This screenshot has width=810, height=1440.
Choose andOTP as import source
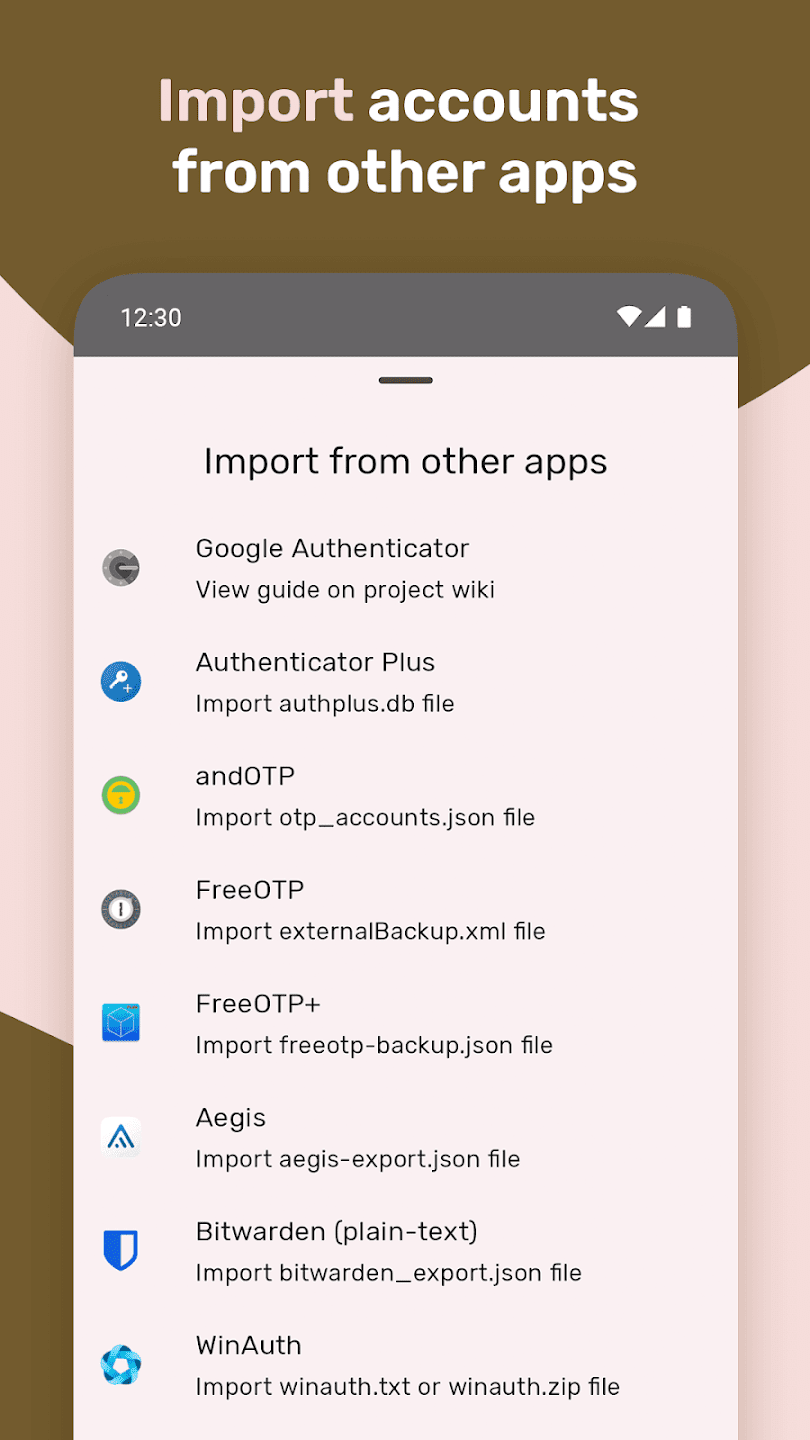tap(245, 776)
